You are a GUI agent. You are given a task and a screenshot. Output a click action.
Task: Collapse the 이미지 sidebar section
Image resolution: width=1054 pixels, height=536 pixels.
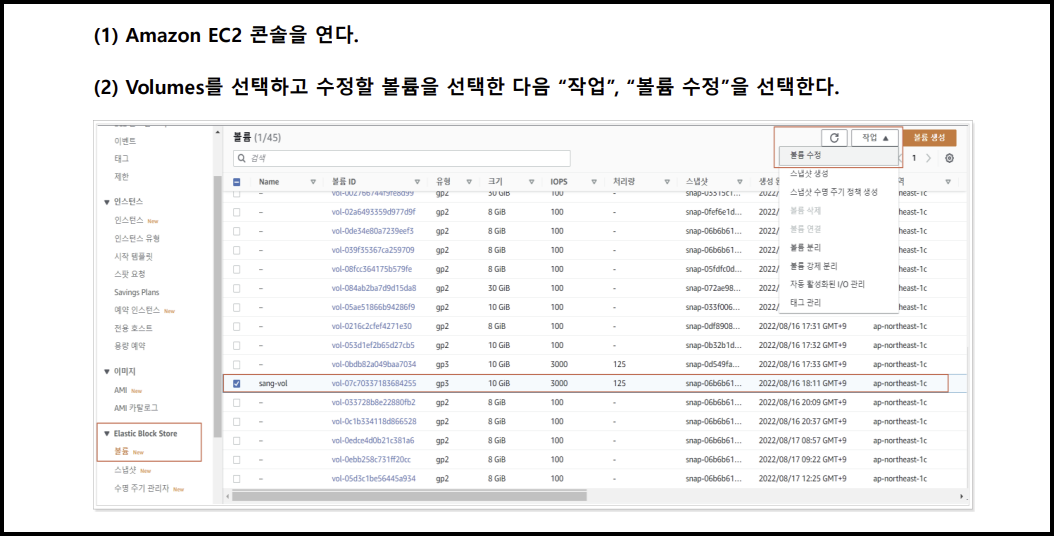click(x=107, y=371)
